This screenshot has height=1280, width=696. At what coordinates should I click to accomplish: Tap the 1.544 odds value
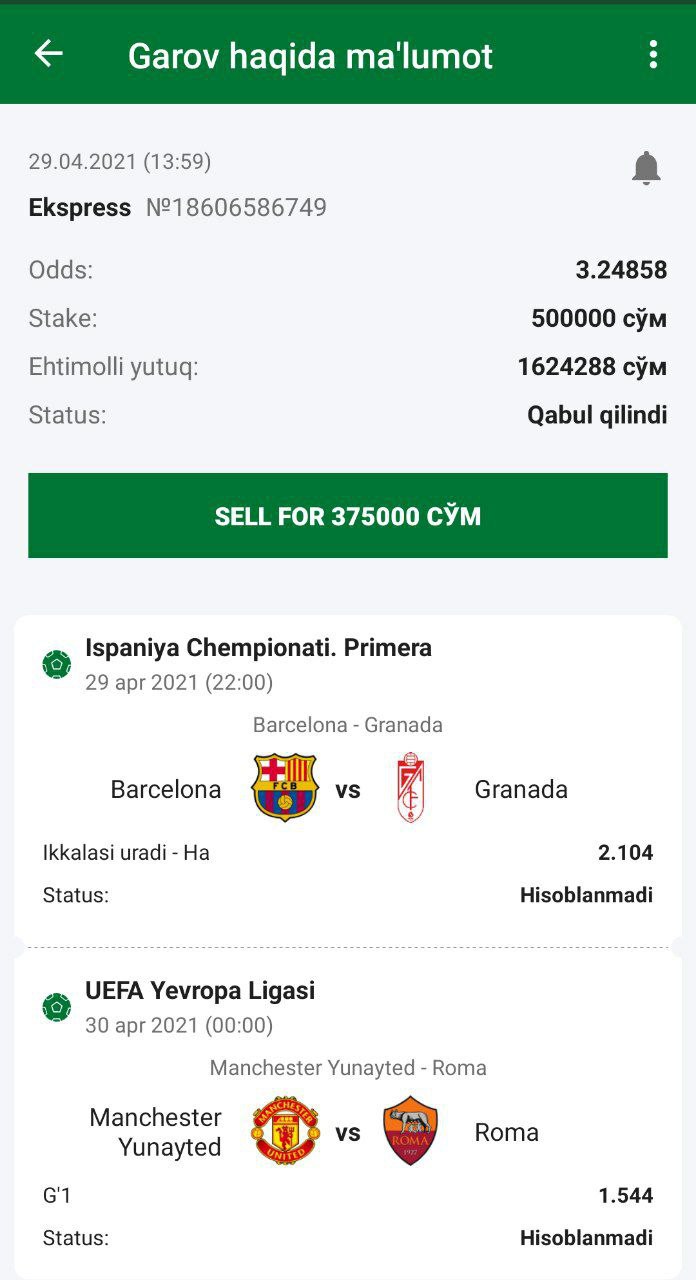(625, 1196)
